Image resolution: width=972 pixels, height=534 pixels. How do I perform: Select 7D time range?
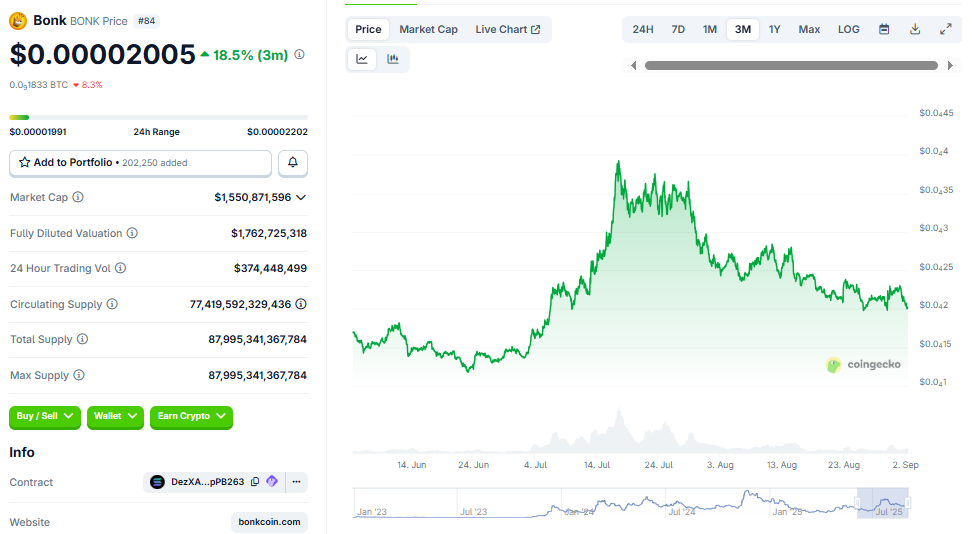[x=678, y=29]
